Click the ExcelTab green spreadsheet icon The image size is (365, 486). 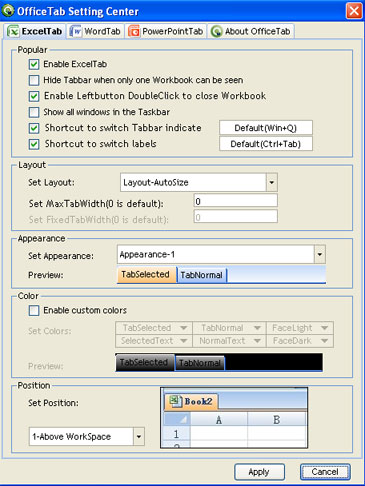coord(13,31)
